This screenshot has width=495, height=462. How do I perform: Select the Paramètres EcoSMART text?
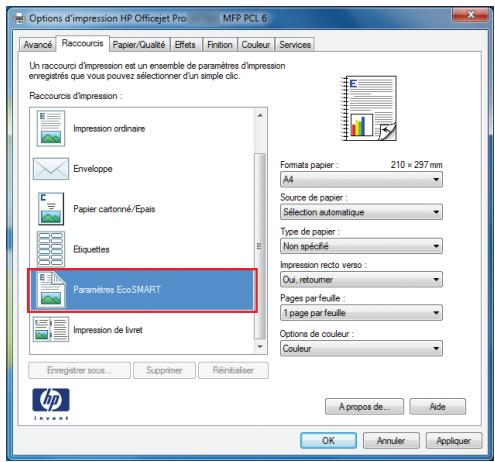[117, 289]
